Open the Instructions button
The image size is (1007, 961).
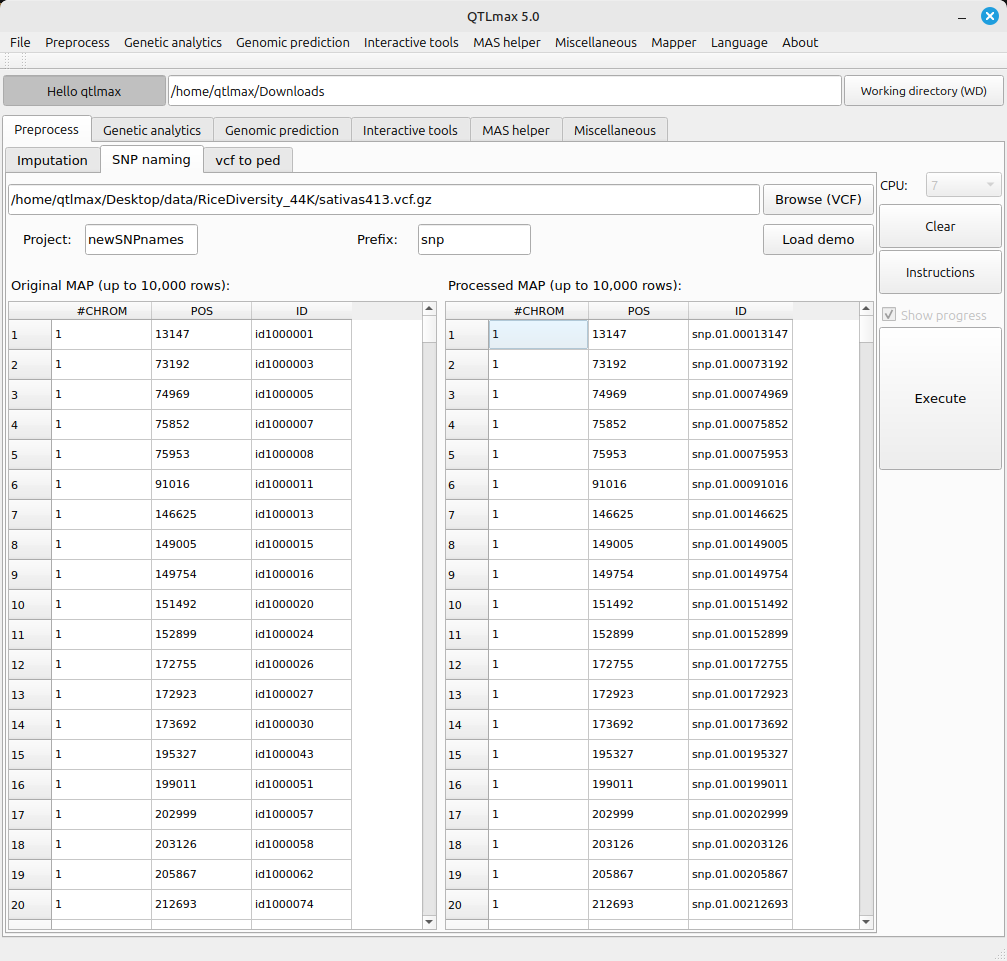(x=940, y=272)
